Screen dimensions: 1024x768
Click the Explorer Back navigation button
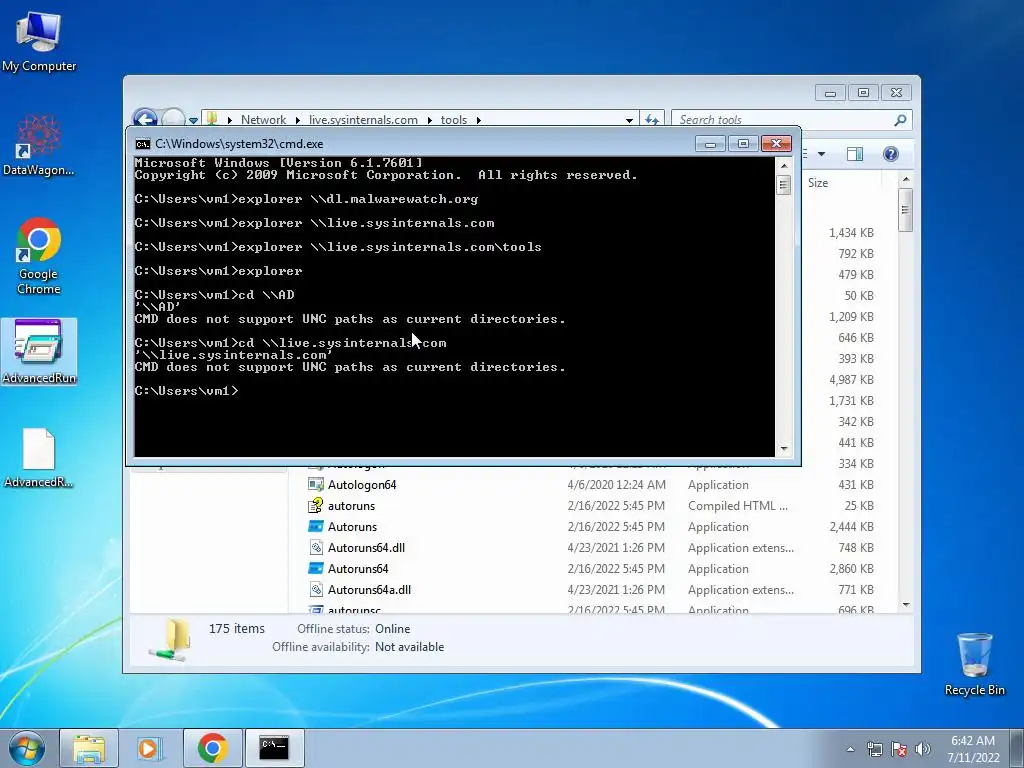(145, 118)
